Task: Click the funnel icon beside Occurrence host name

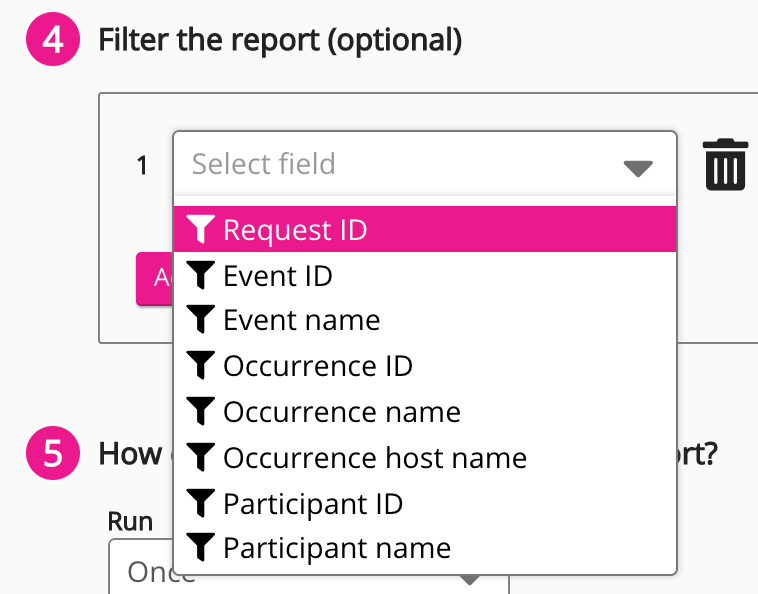Action: (202, 458)
